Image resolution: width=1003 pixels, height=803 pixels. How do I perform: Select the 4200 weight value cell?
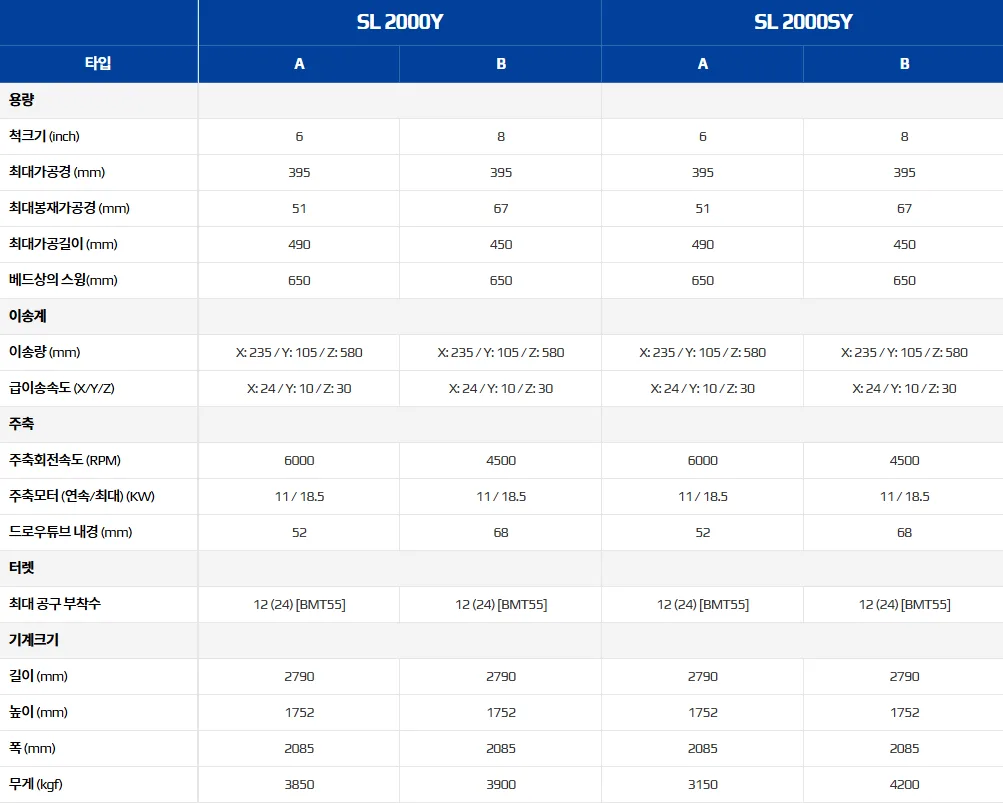click(x=904, y=784)
